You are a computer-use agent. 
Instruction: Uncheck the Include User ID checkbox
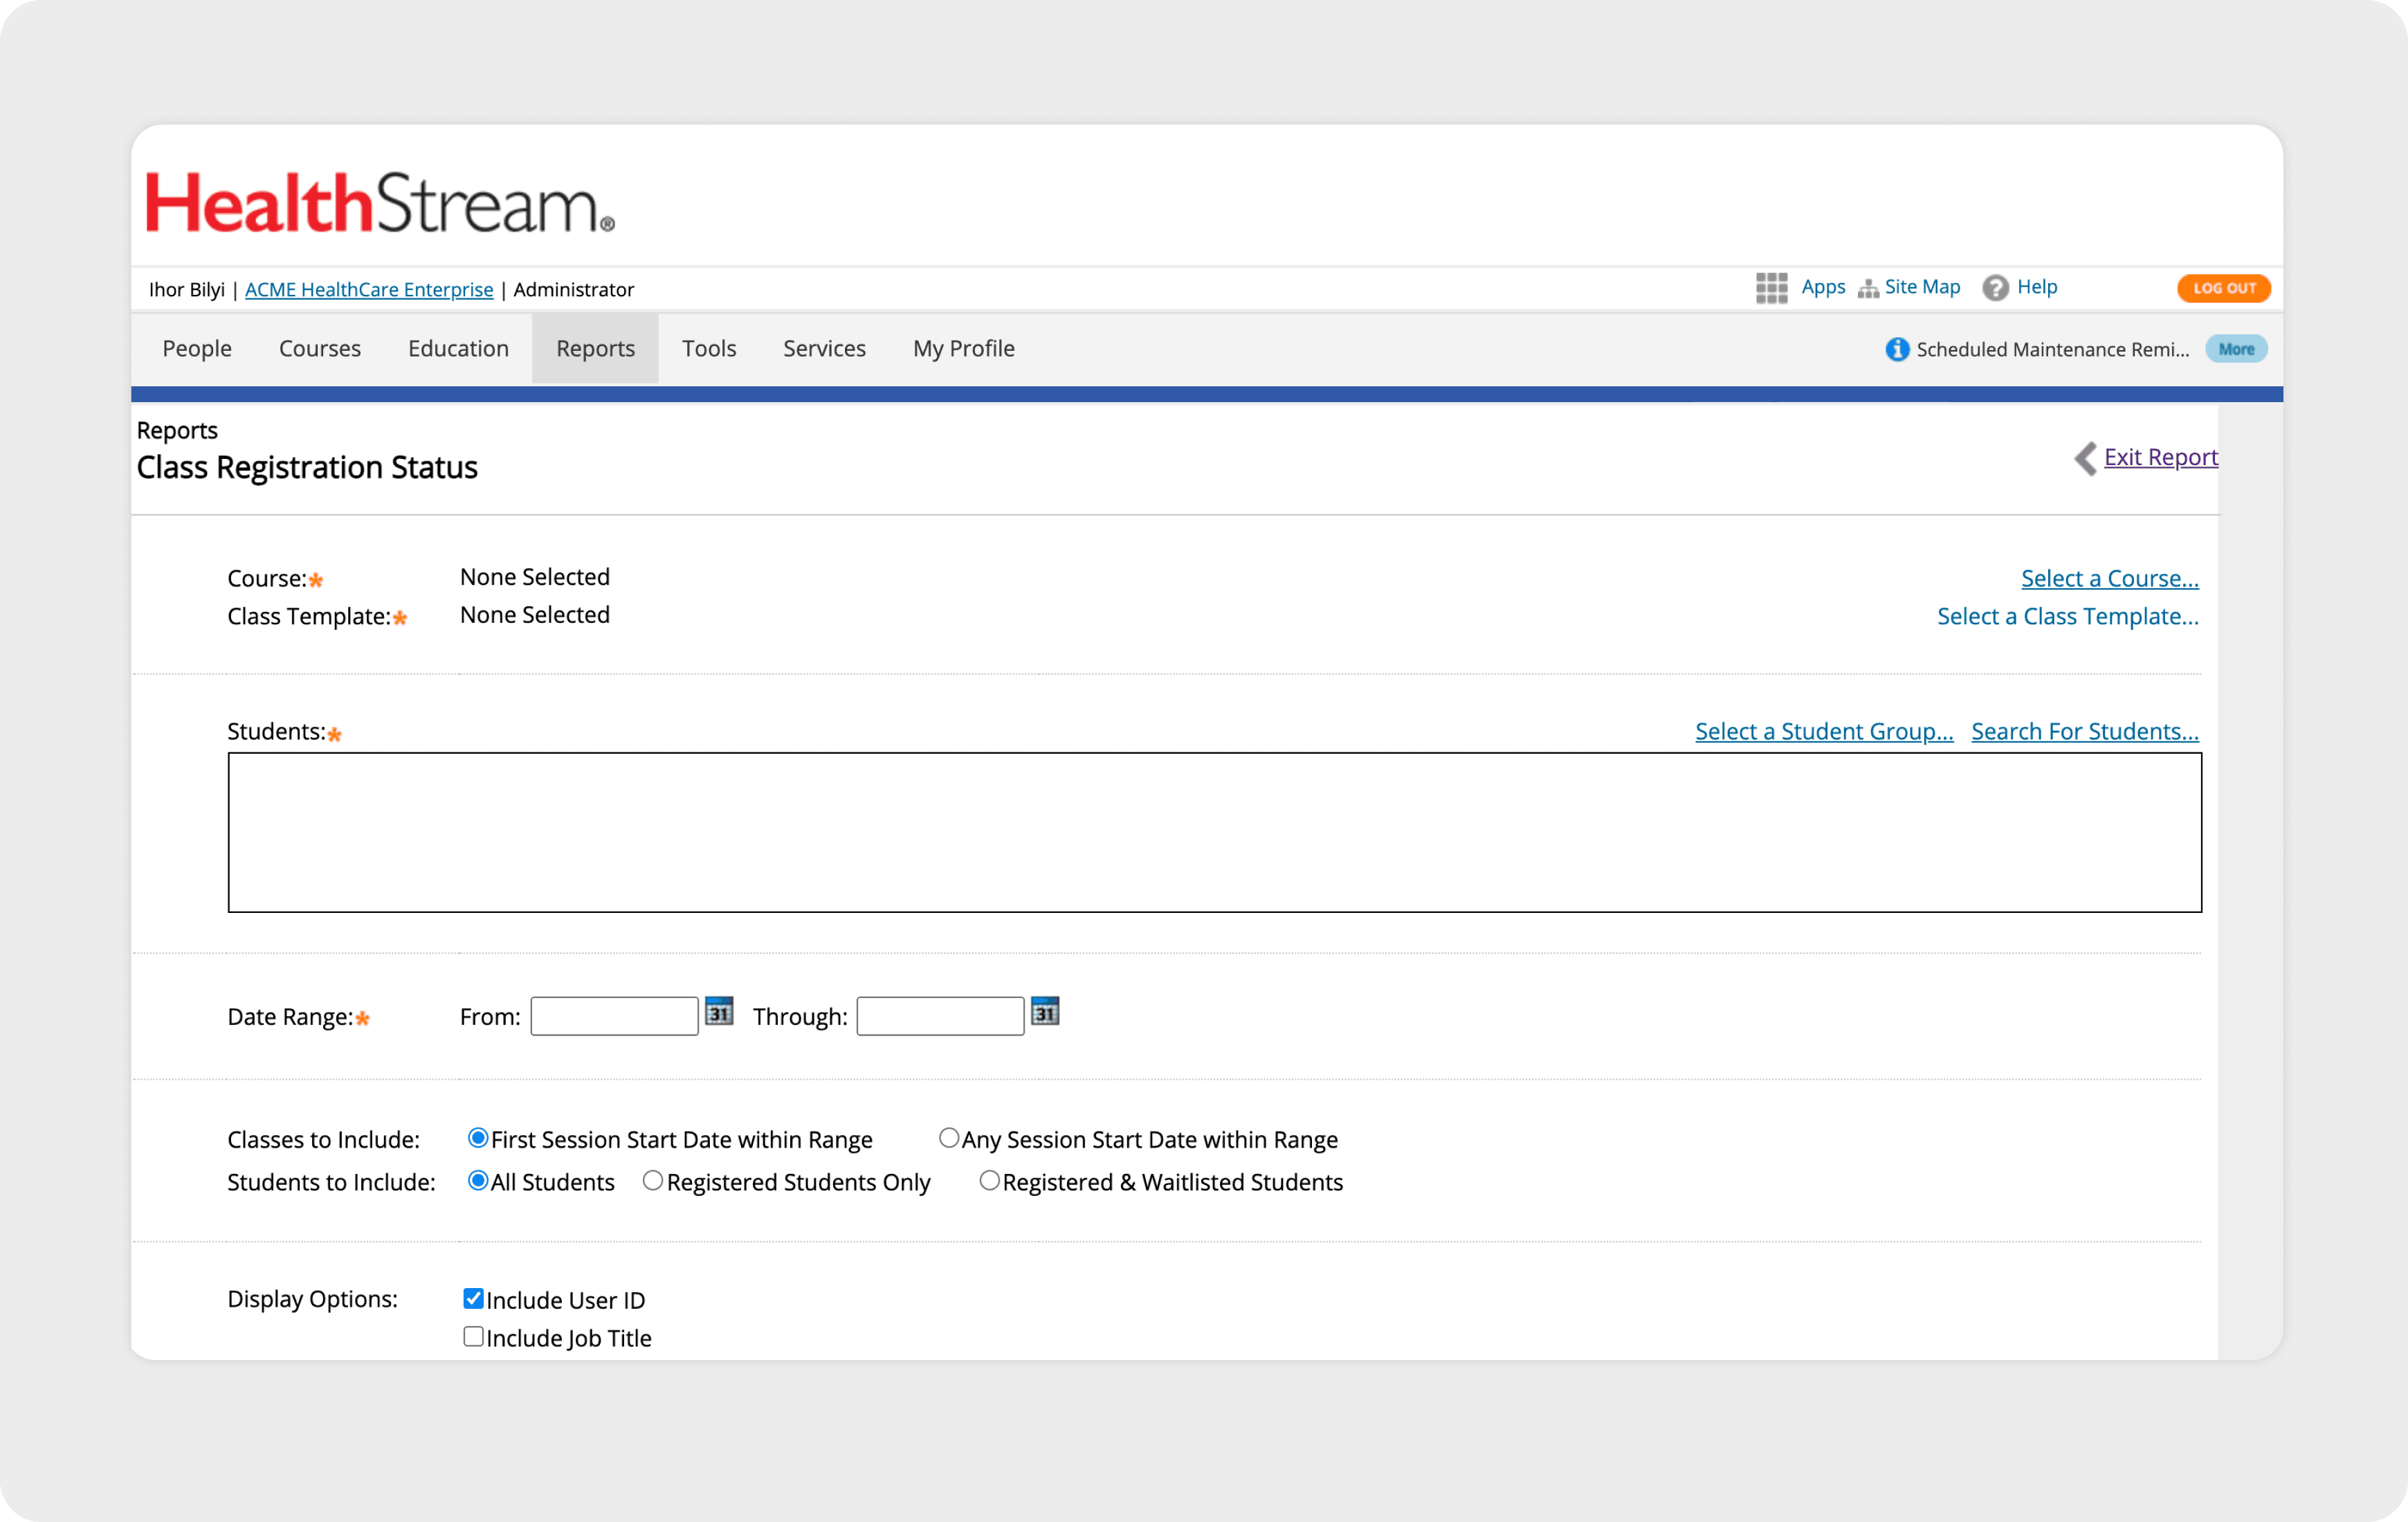[x=474, y=1299]
